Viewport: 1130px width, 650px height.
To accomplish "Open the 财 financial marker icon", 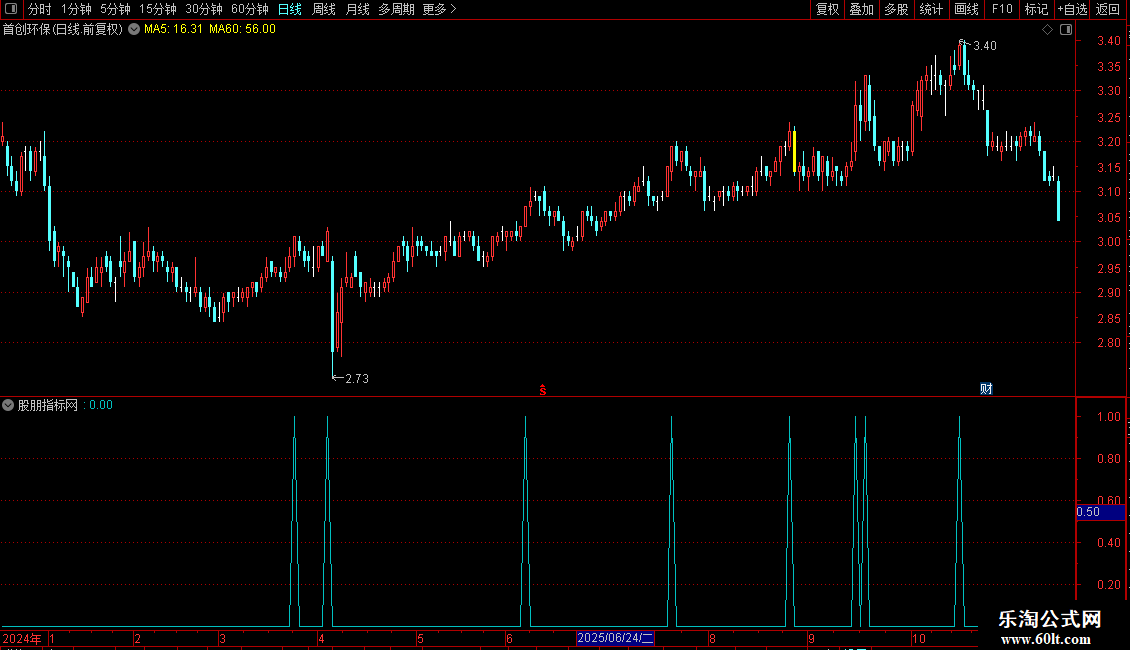I will point(986,389).
